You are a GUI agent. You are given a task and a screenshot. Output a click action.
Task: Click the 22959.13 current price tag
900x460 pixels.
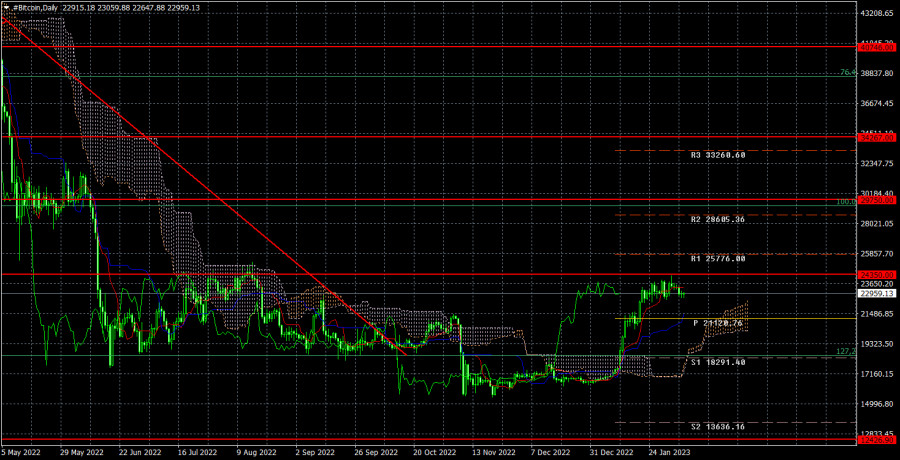point(878,294)
